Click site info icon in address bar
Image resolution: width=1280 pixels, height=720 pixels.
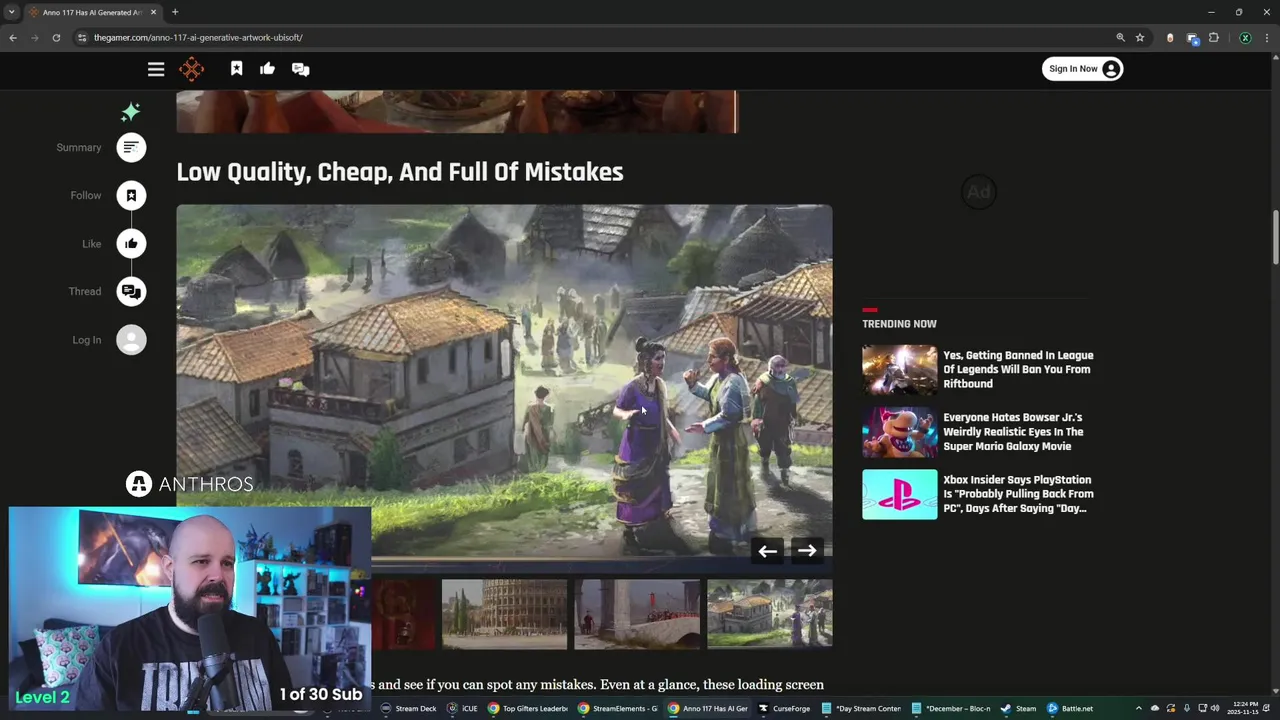[x=82, y=37]
